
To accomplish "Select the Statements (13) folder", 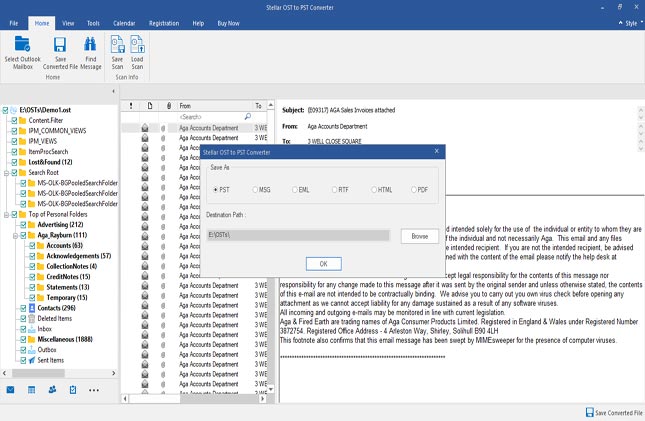I will [x=67, y=287].
